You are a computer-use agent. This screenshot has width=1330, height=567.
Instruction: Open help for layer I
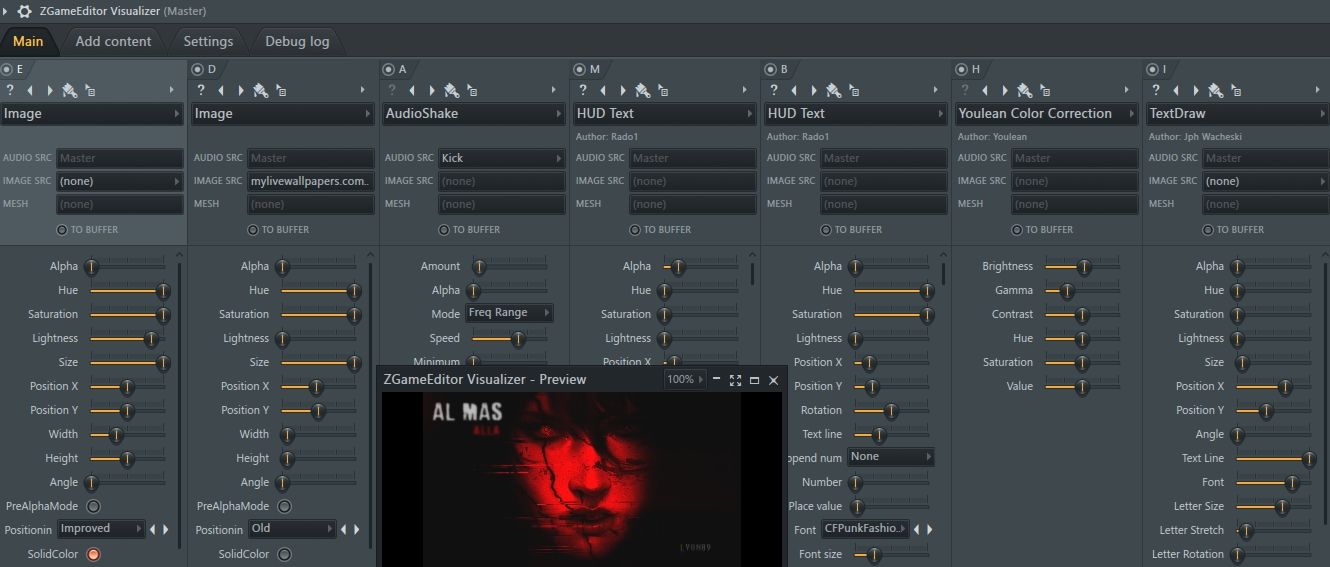(1156, 90)
